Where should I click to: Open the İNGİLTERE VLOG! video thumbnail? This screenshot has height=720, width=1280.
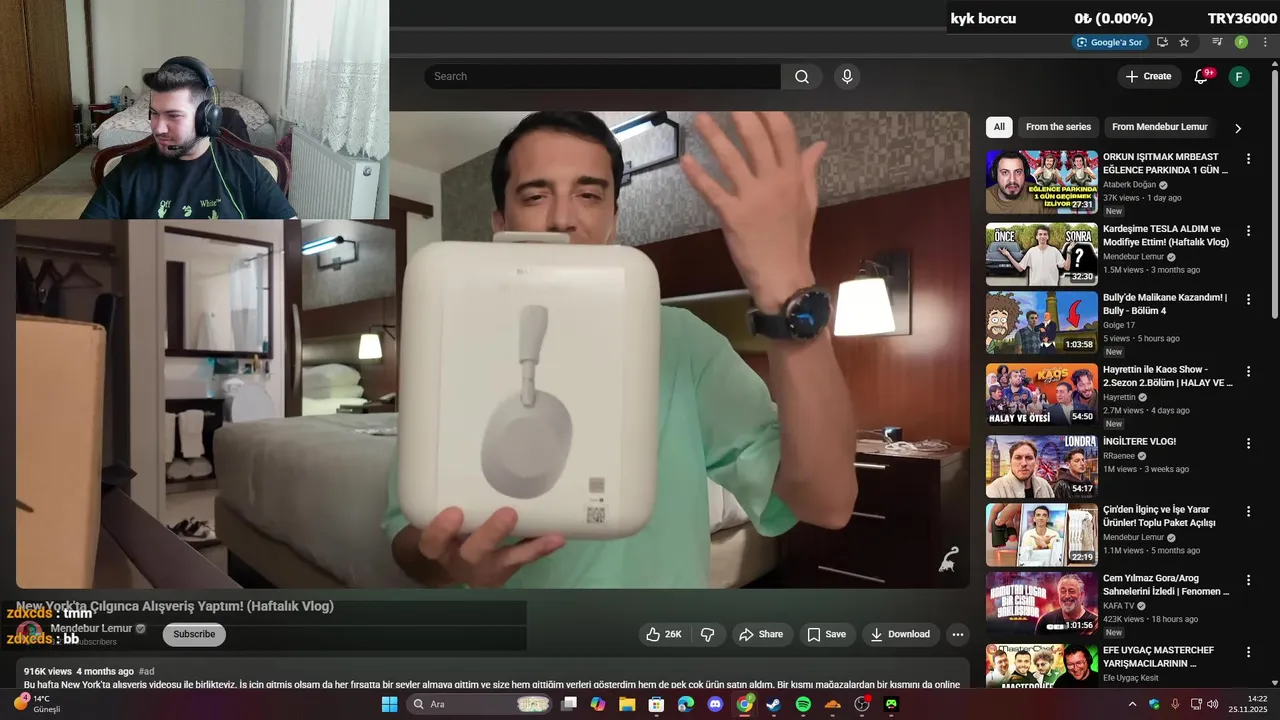(1042, 466)
